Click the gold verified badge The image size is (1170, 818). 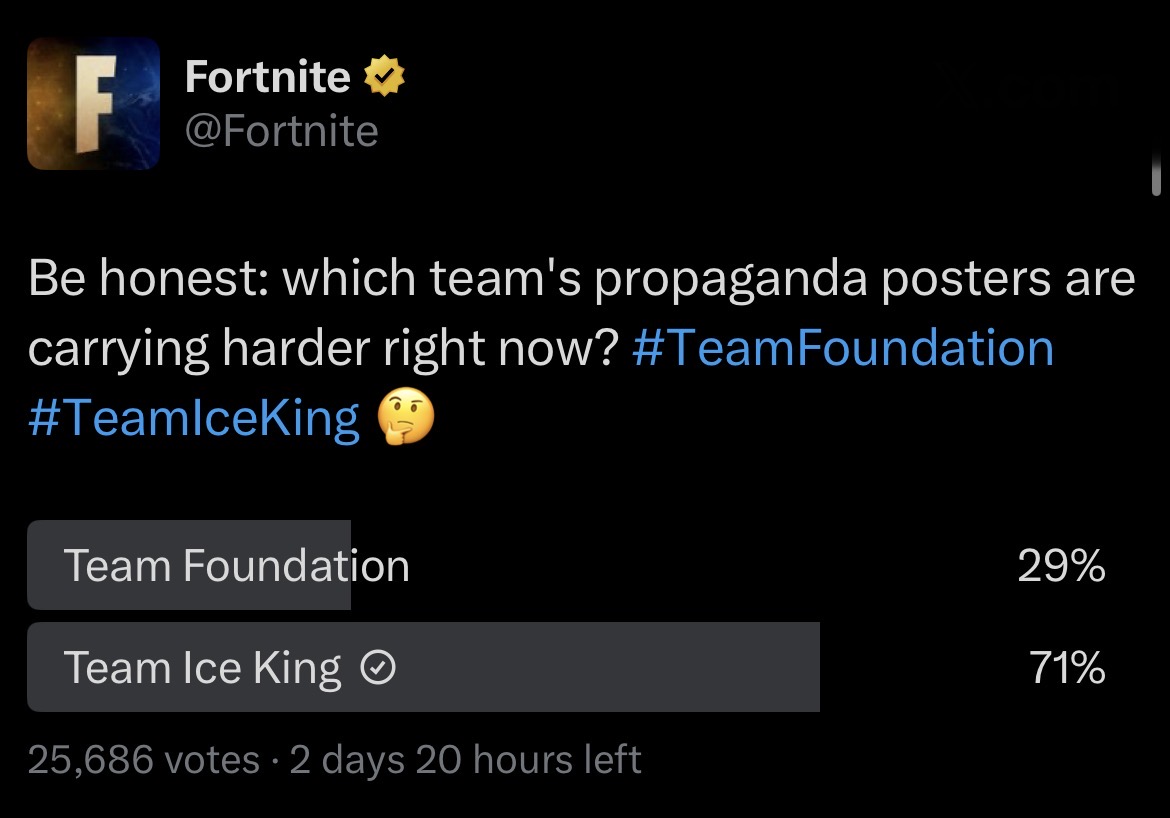tap(384, 78)
